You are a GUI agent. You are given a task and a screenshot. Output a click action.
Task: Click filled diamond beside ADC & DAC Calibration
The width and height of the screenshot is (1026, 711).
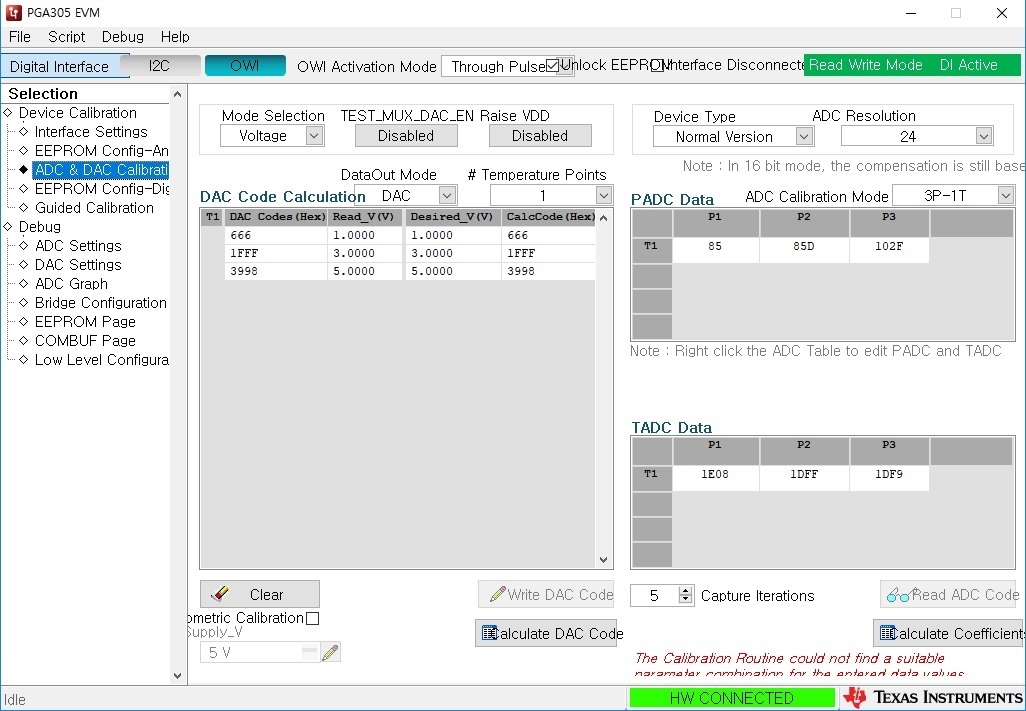(24, 169)
